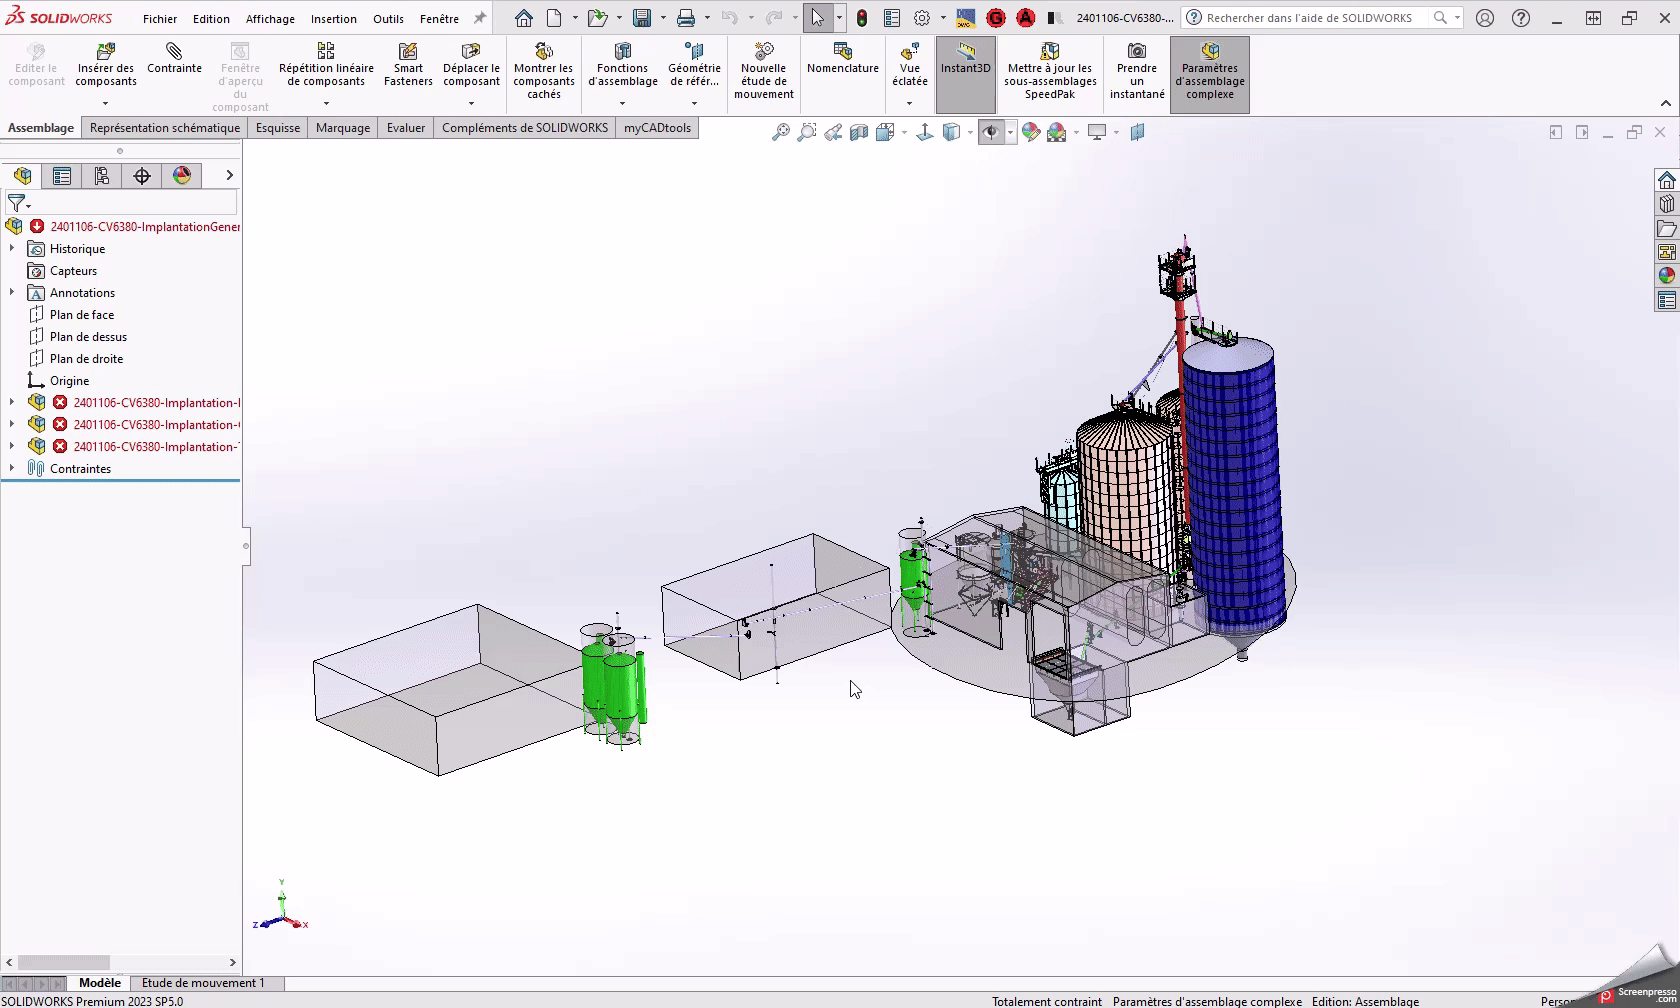The image size is (1680, 1008).
Task: Select Origine in feature tree
Action: [x=70, y=380]
